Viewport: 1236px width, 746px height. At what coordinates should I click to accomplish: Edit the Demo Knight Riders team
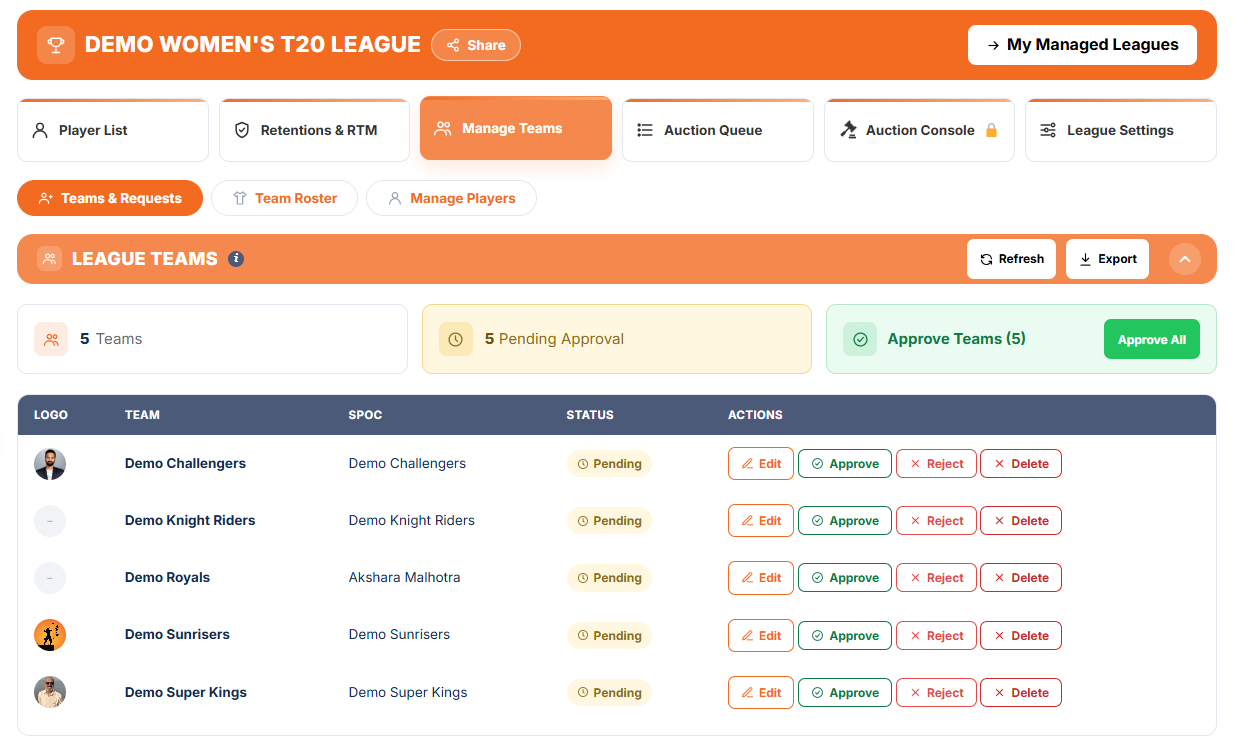click(761, 521)
